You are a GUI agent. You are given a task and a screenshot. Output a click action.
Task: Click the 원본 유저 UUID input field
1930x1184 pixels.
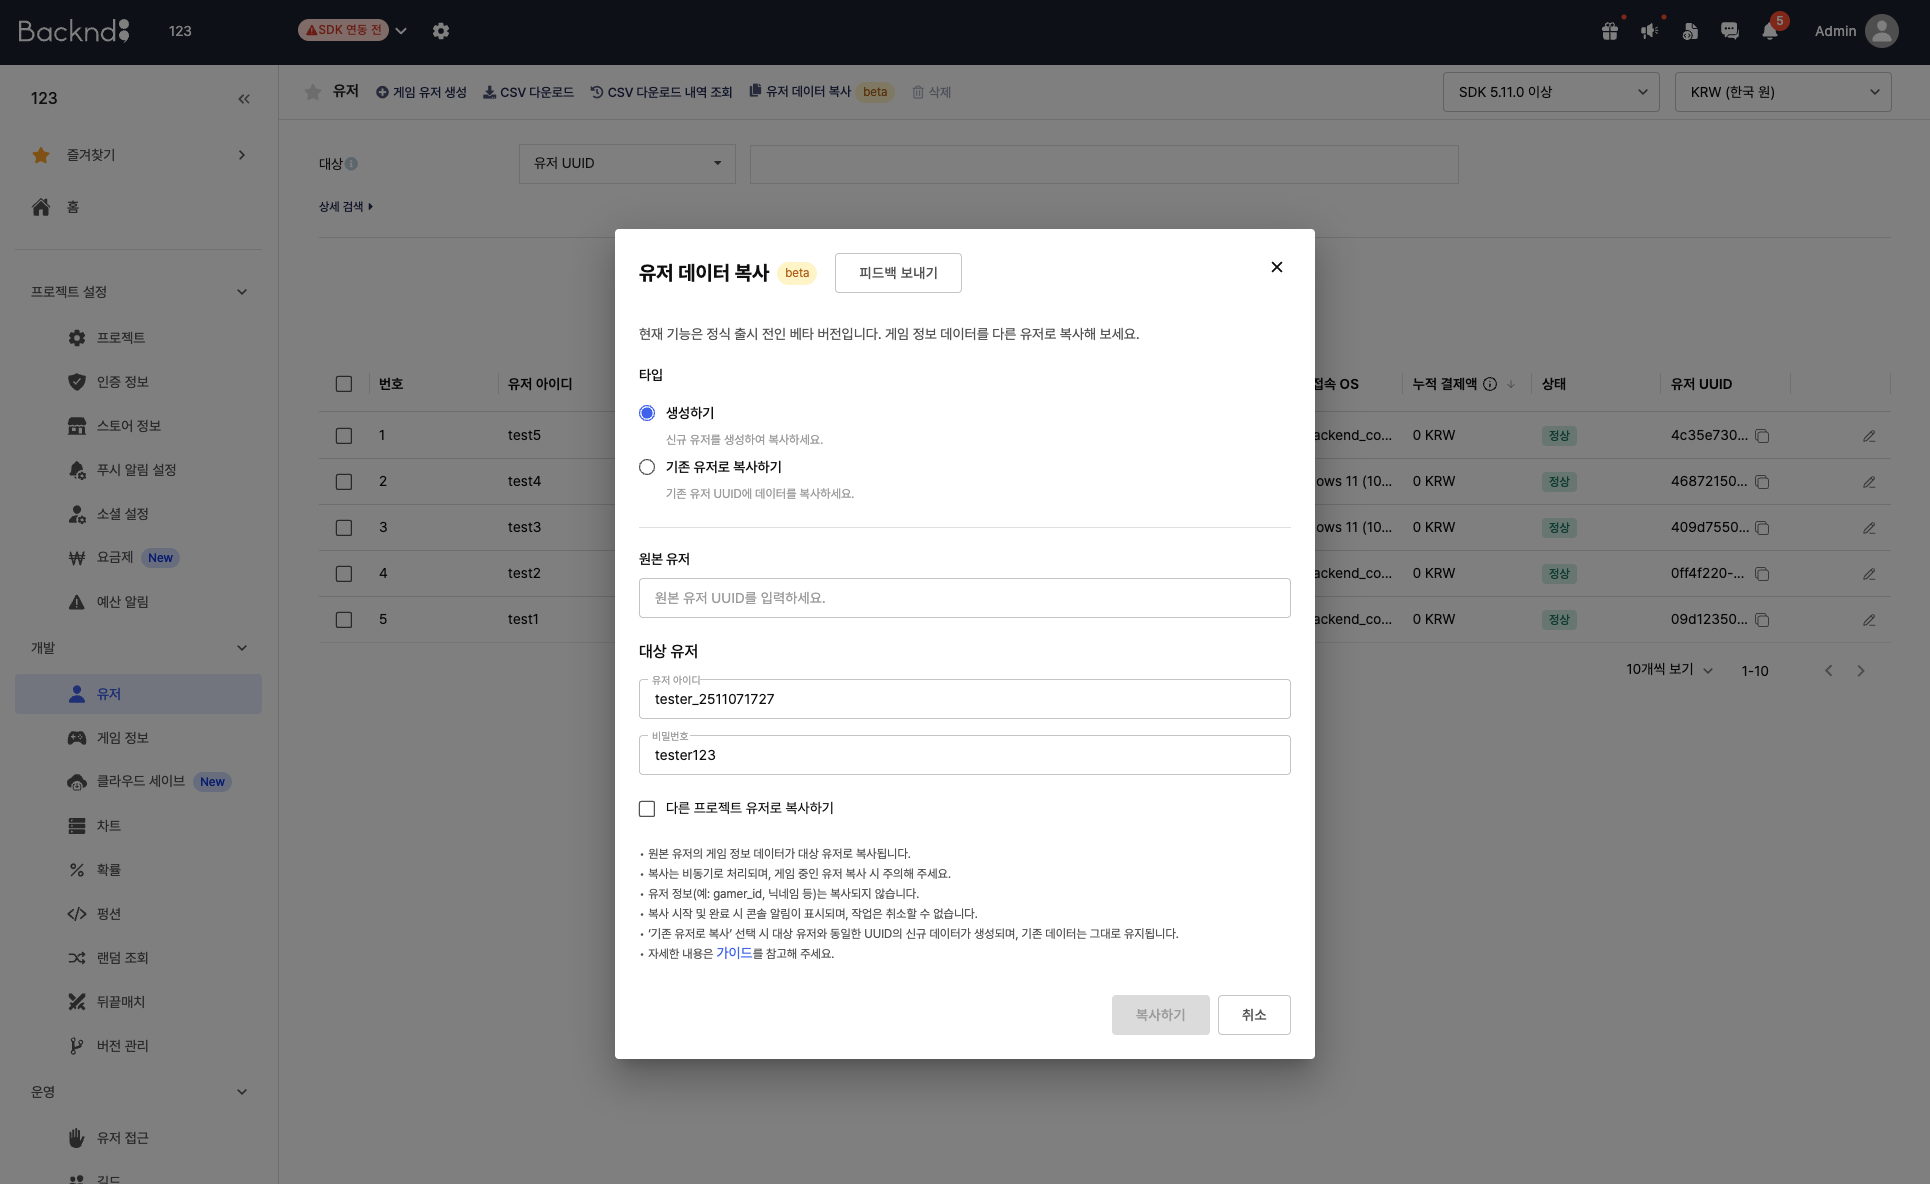click(x=964, y=597)
